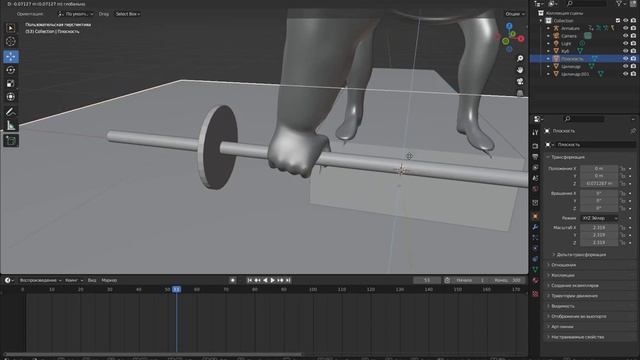Open the Material properties tab
The width and height of the screenshot is (640, 360).
[x=536, y=280]
